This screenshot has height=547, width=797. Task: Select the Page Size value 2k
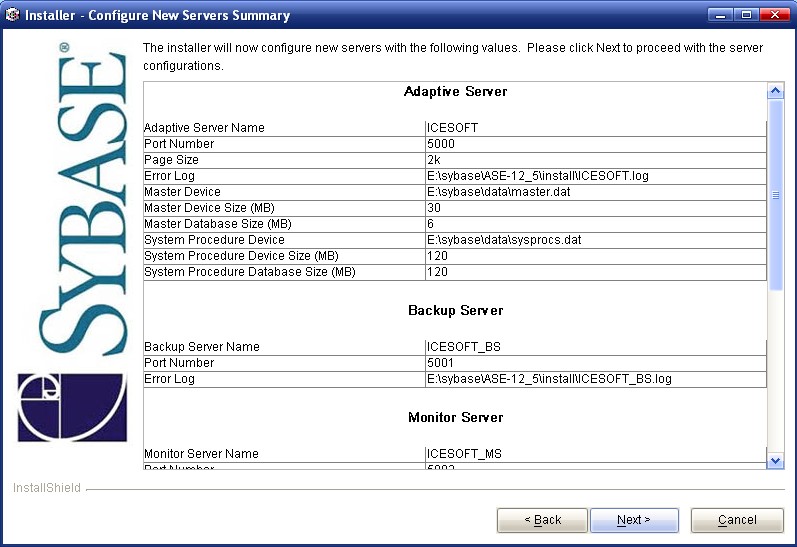click(434, 160)
